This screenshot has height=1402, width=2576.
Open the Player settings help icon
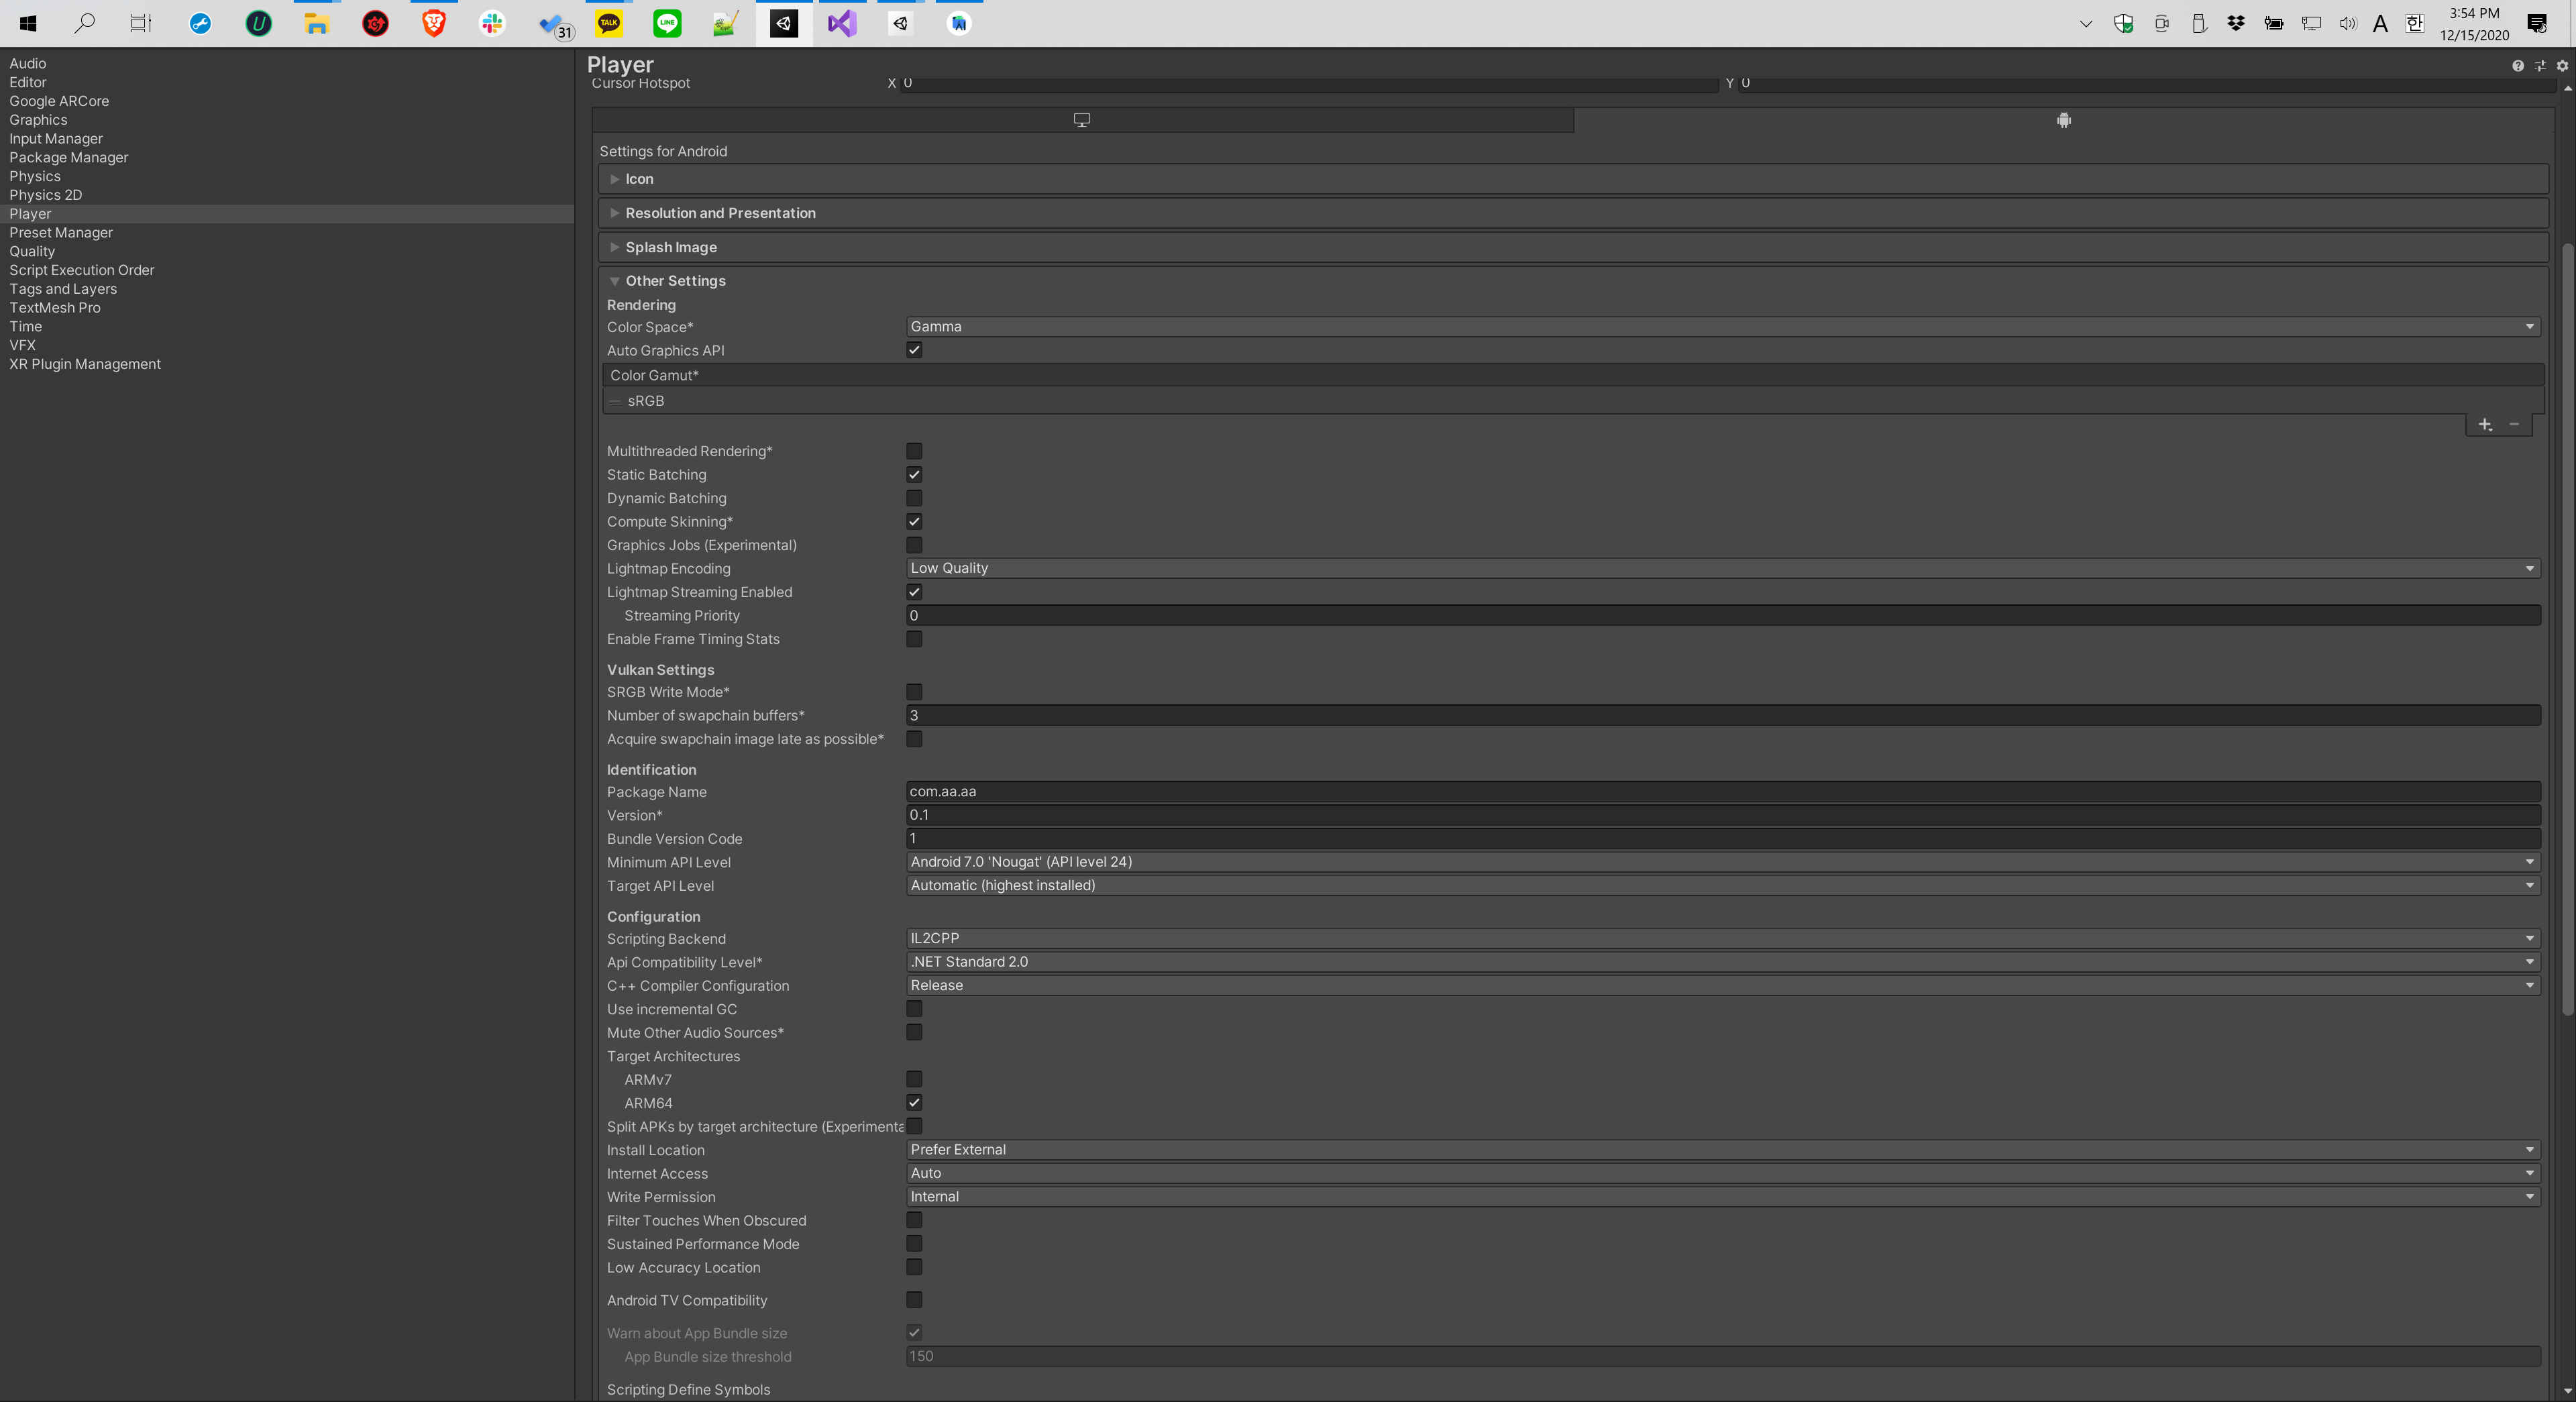(2517, 66)
